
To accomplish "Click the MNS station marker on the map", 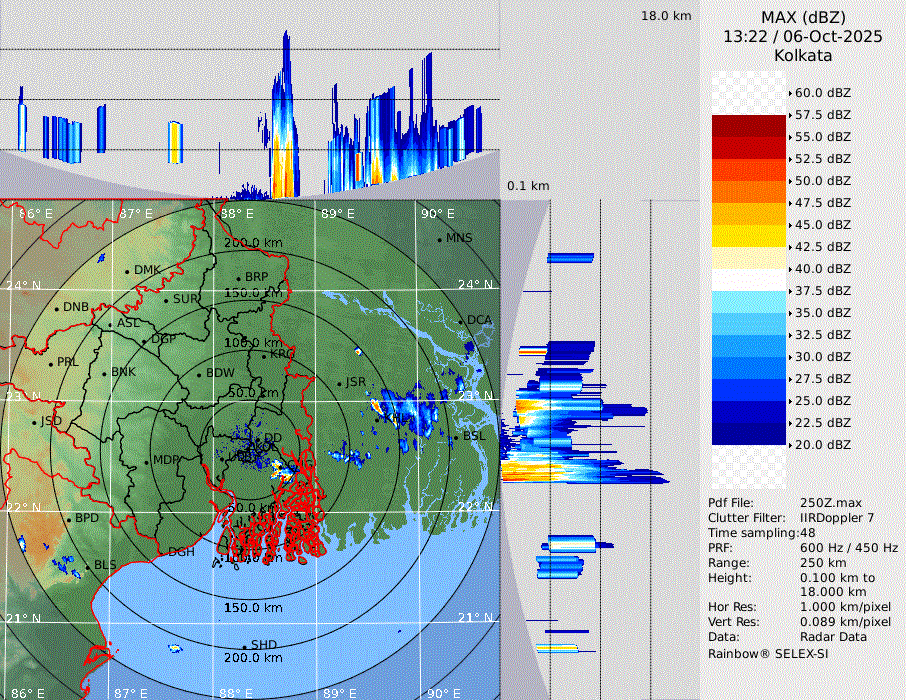I will click(x=440, y=239).
